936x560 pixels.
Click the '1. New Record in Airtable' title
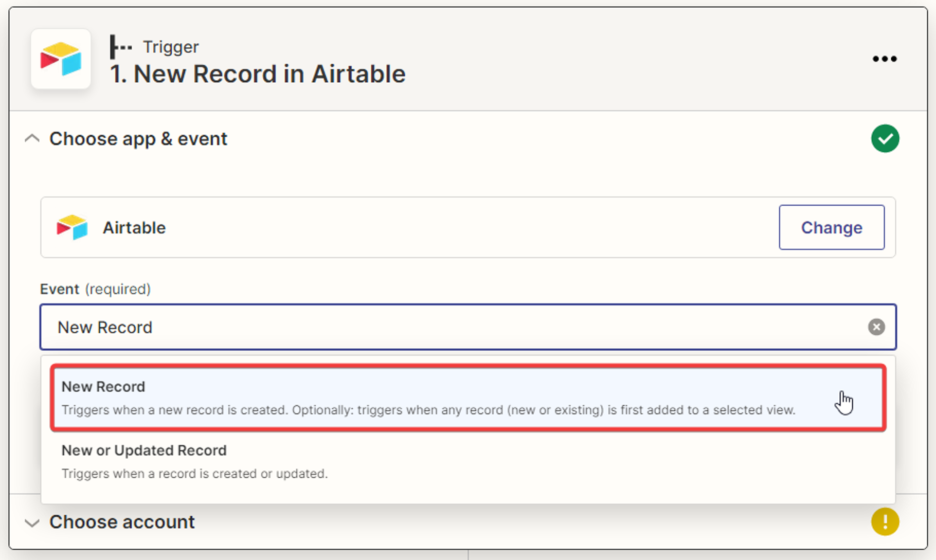tap(258, 74)
